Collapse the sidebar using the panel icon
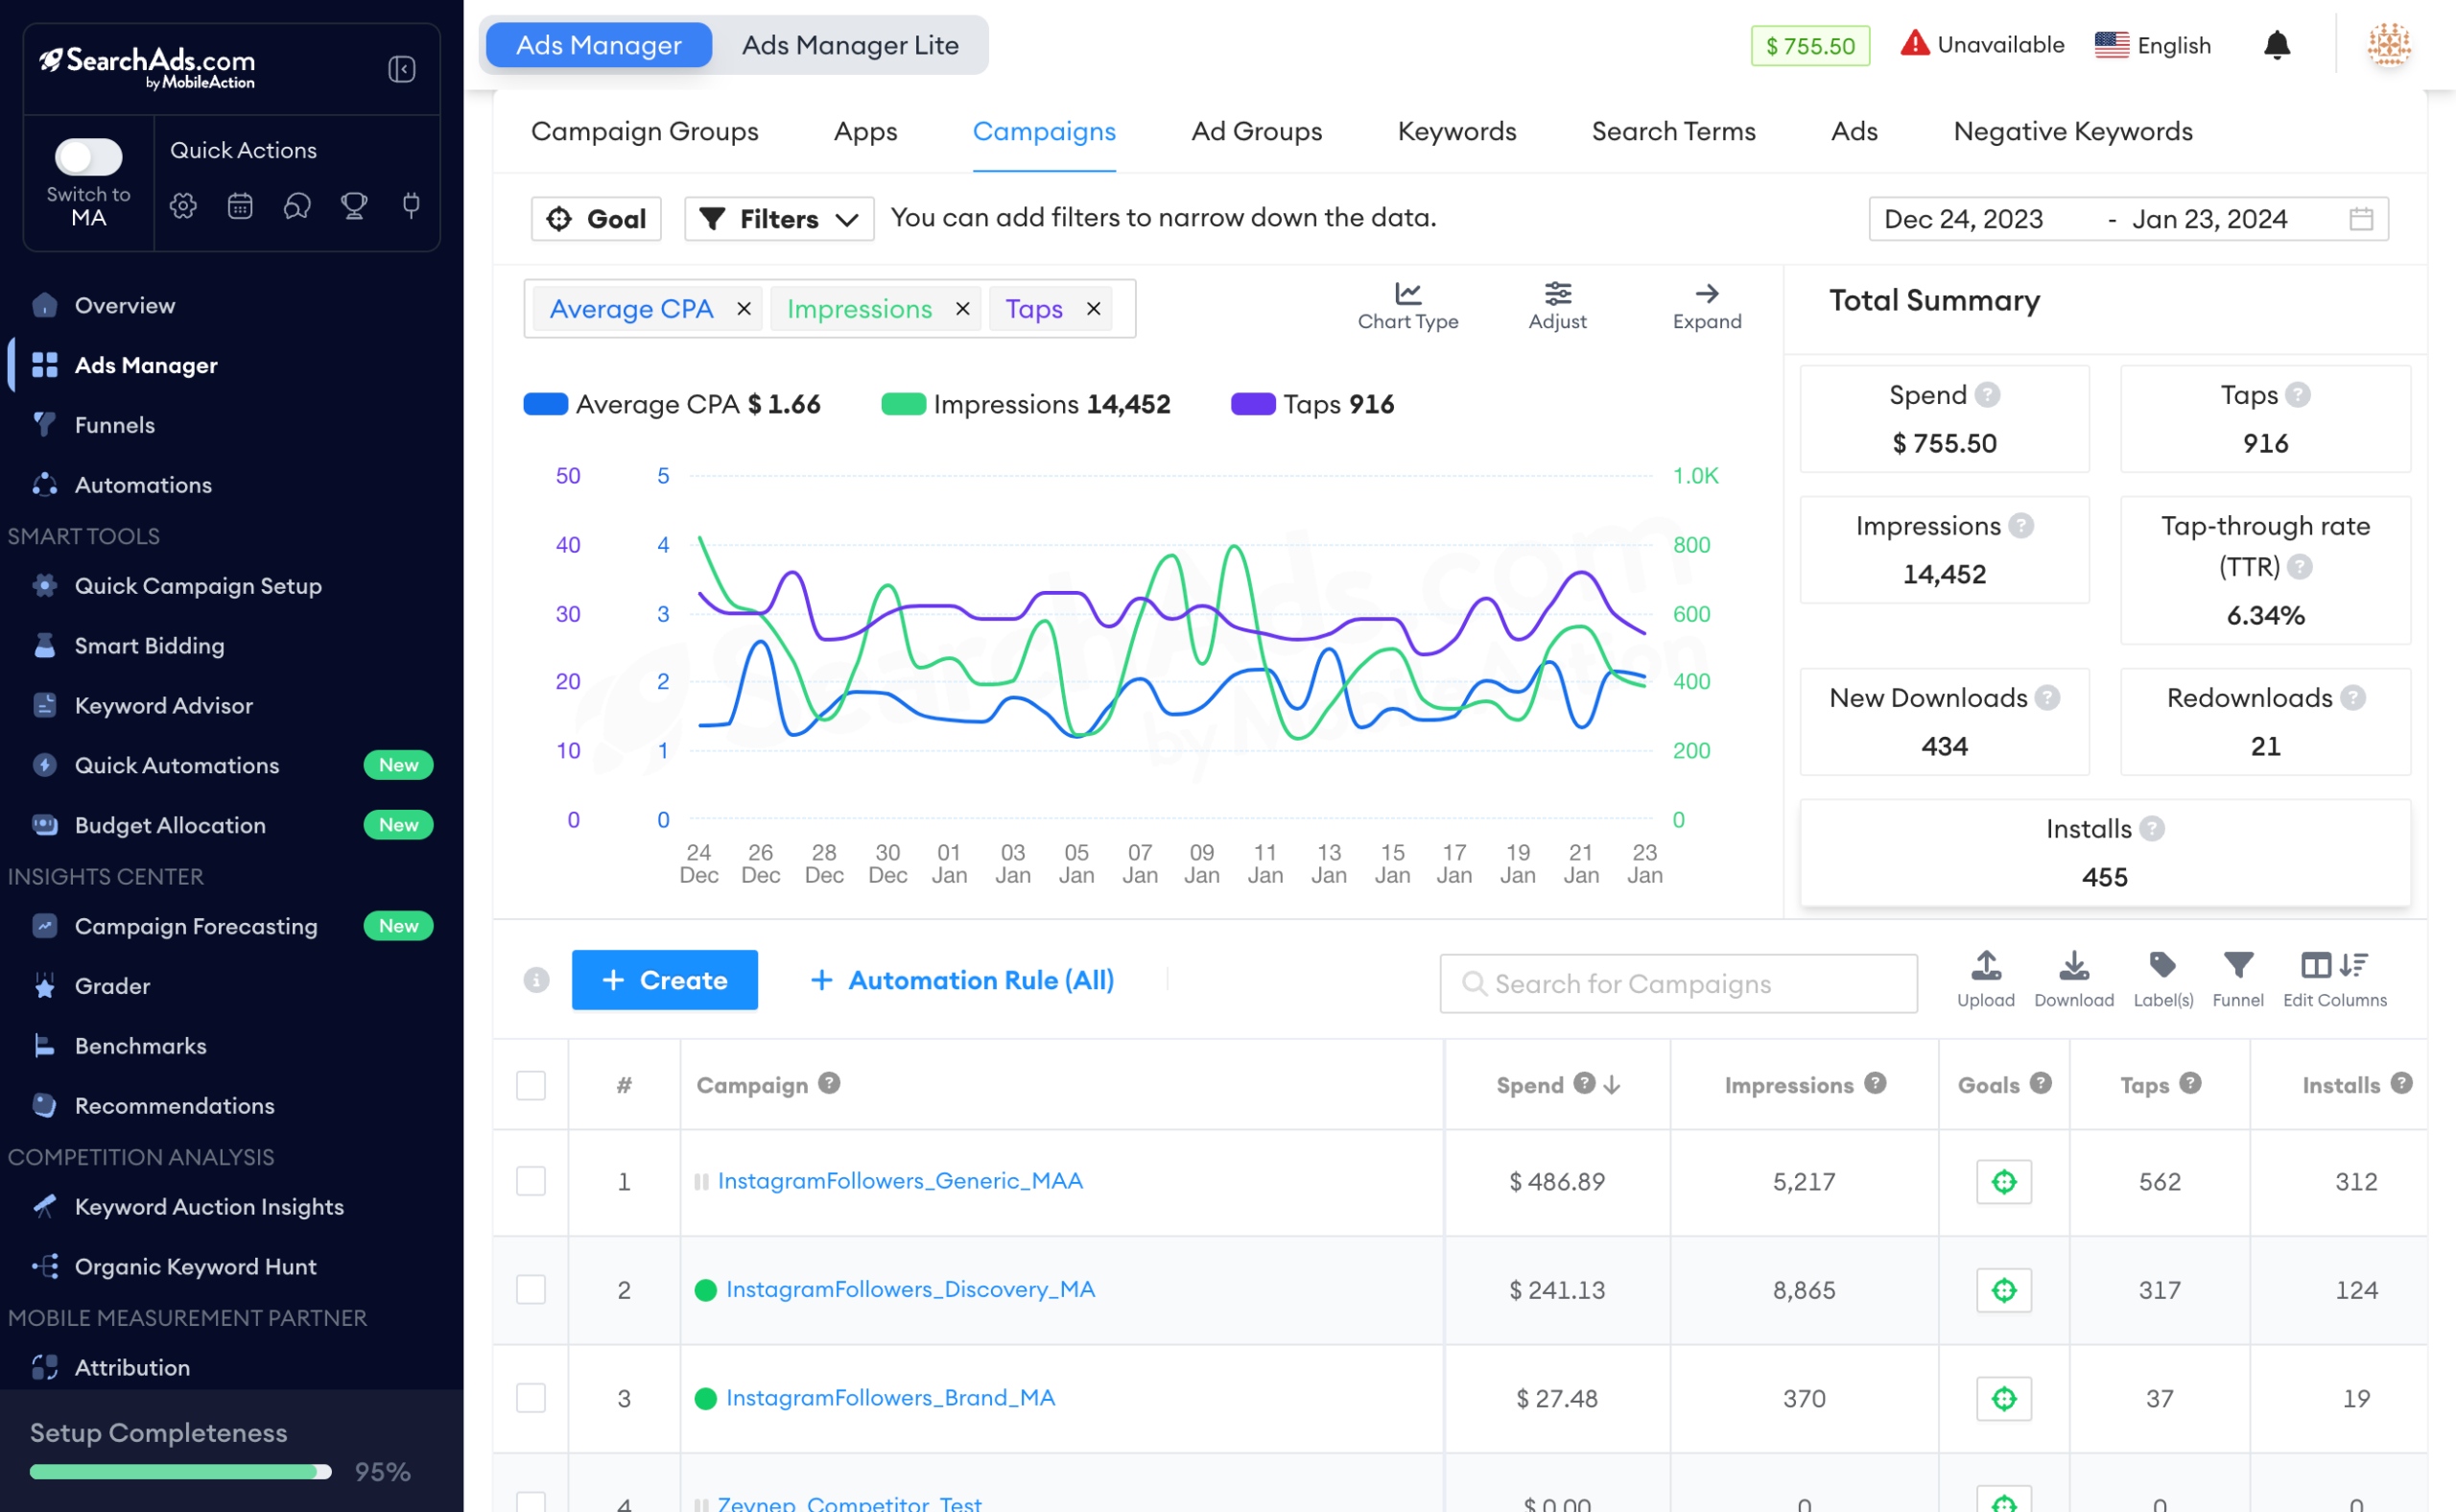The width and height of the screenshot is (2456, 1512). [401, 69]
